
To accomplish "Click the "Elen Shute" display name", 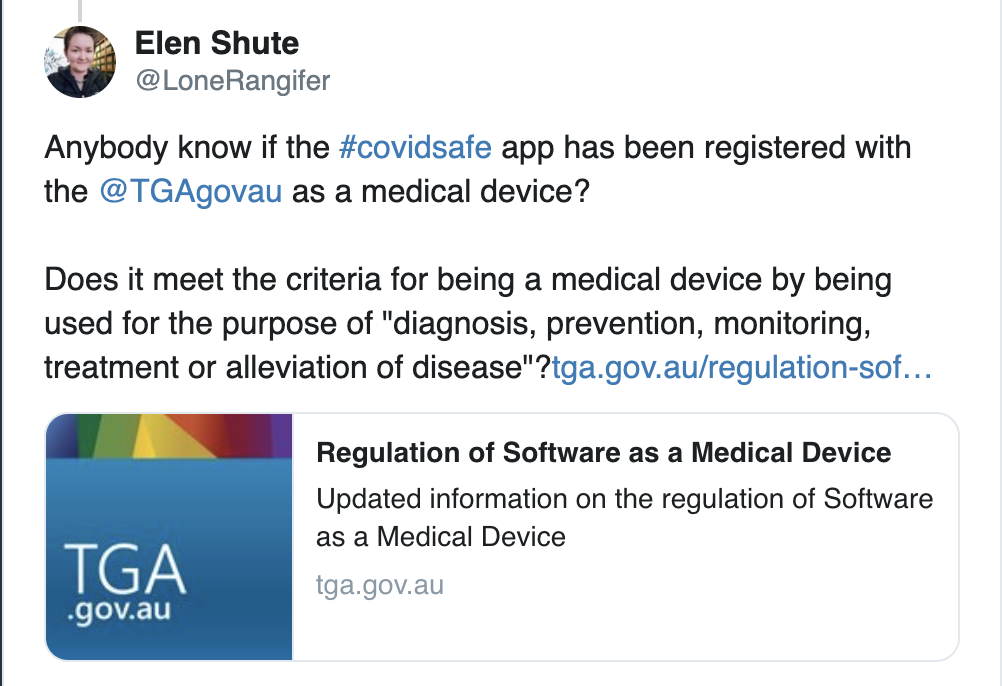I will point(216,43).
